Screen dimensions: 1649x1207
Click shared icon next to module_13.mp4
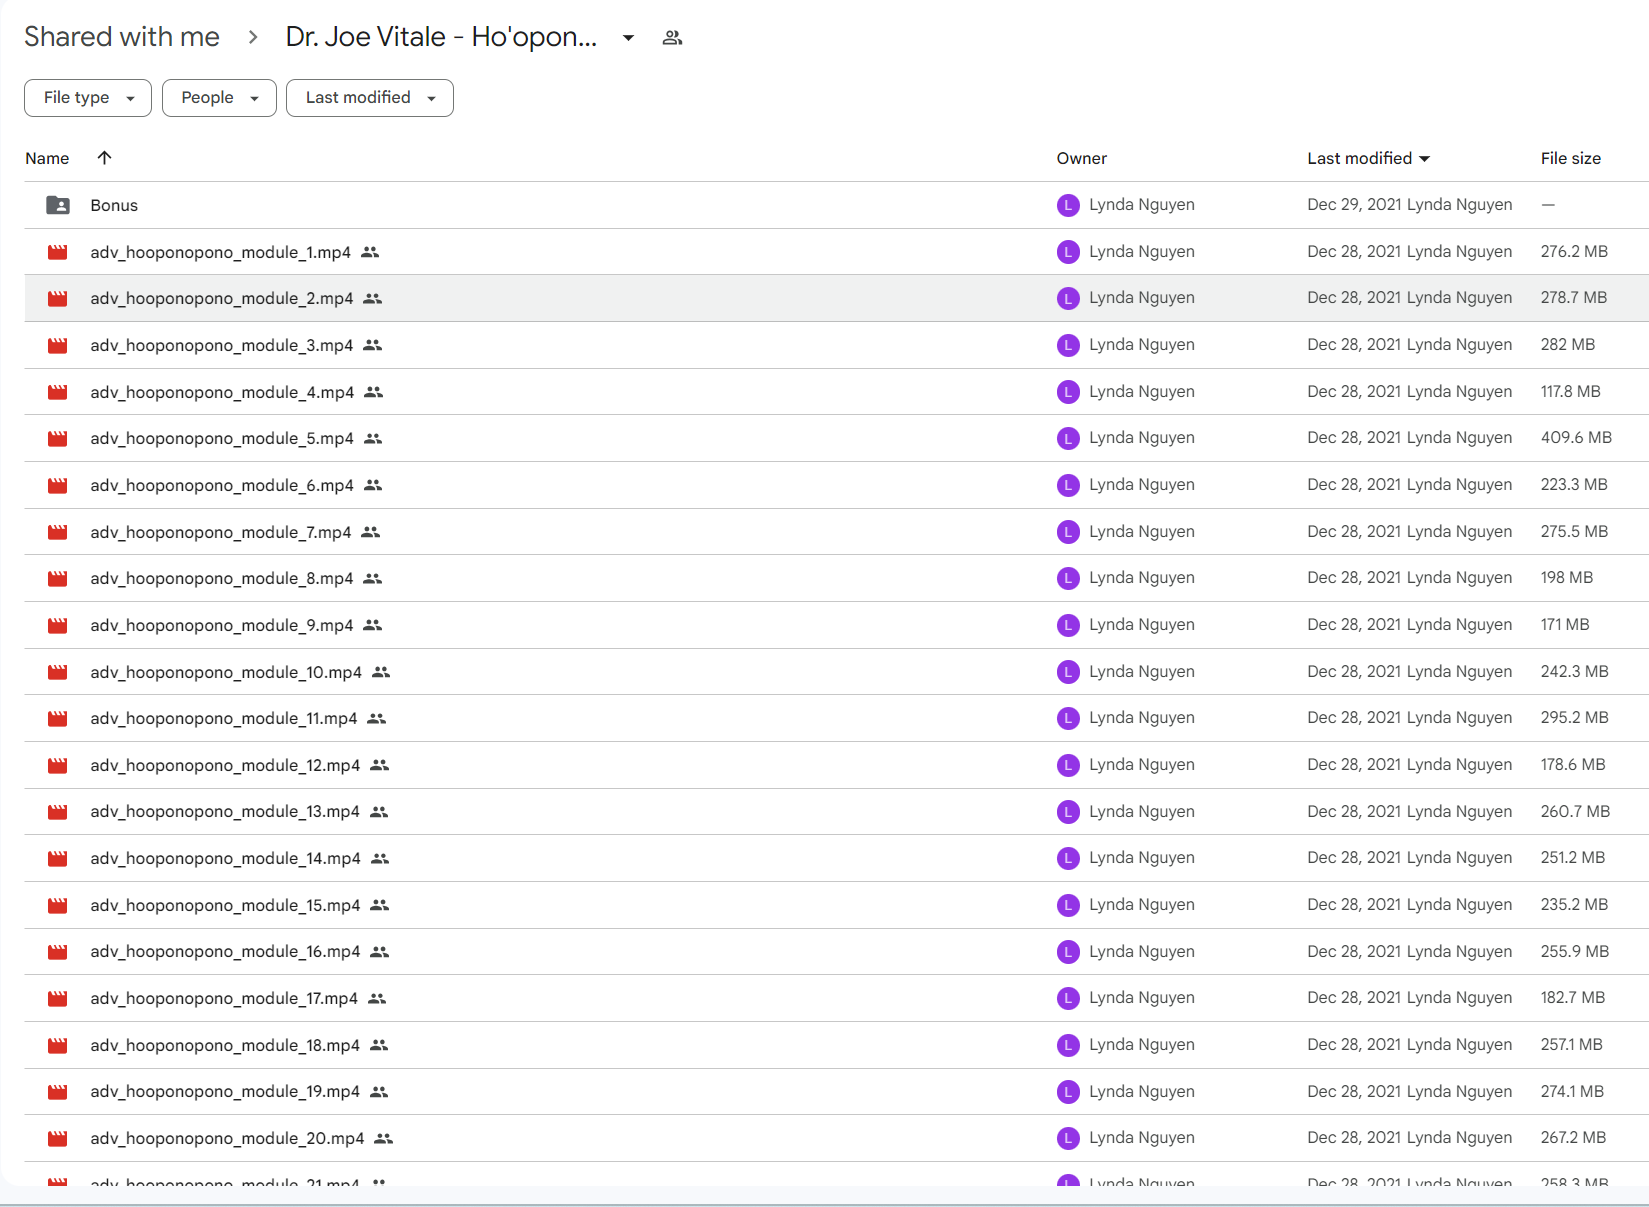(379, 811)
